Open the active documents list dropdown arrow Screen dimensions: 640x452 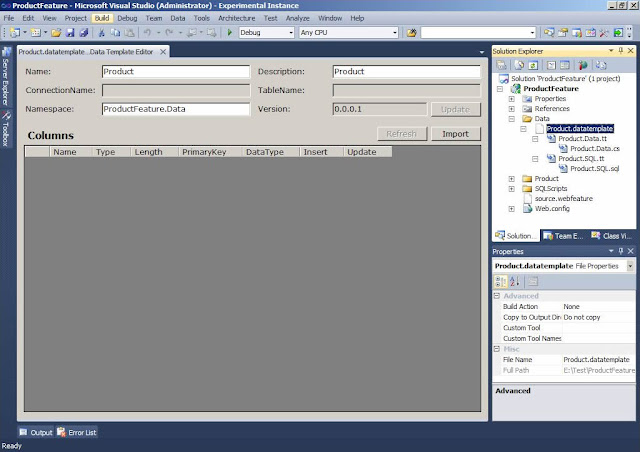click(482, 52)
